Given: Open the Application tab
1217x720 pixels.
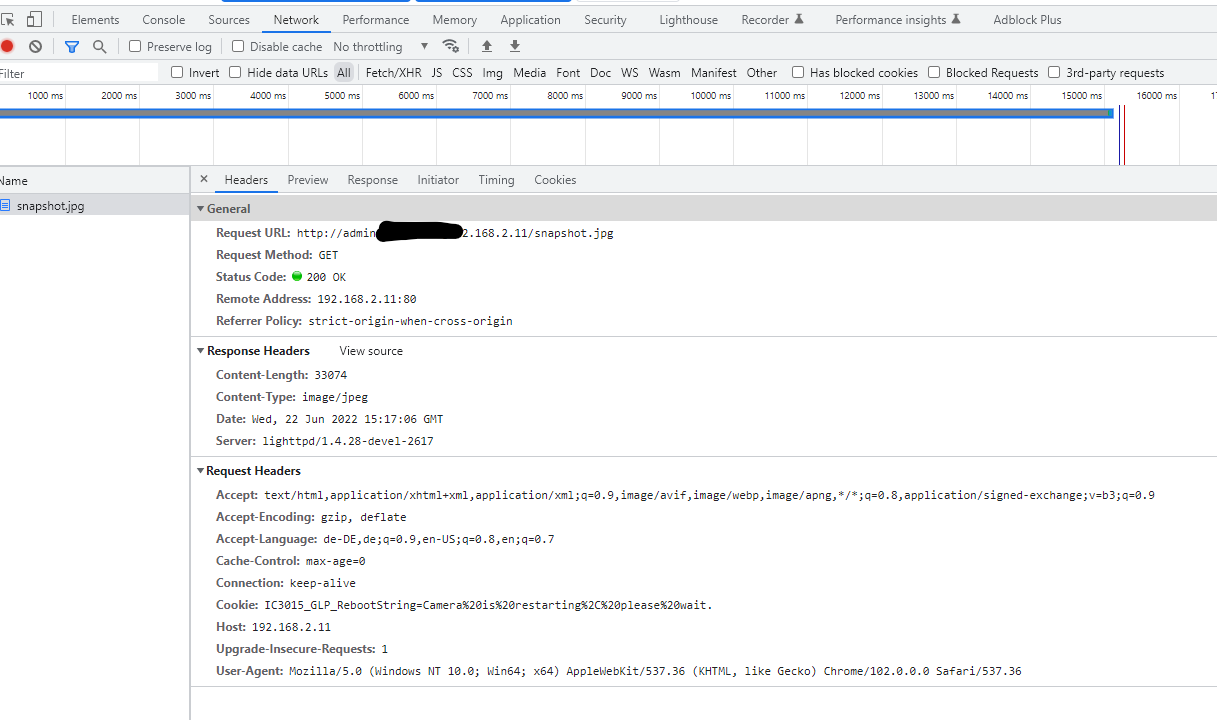Looking at the screenshot, I should (531, 19).
